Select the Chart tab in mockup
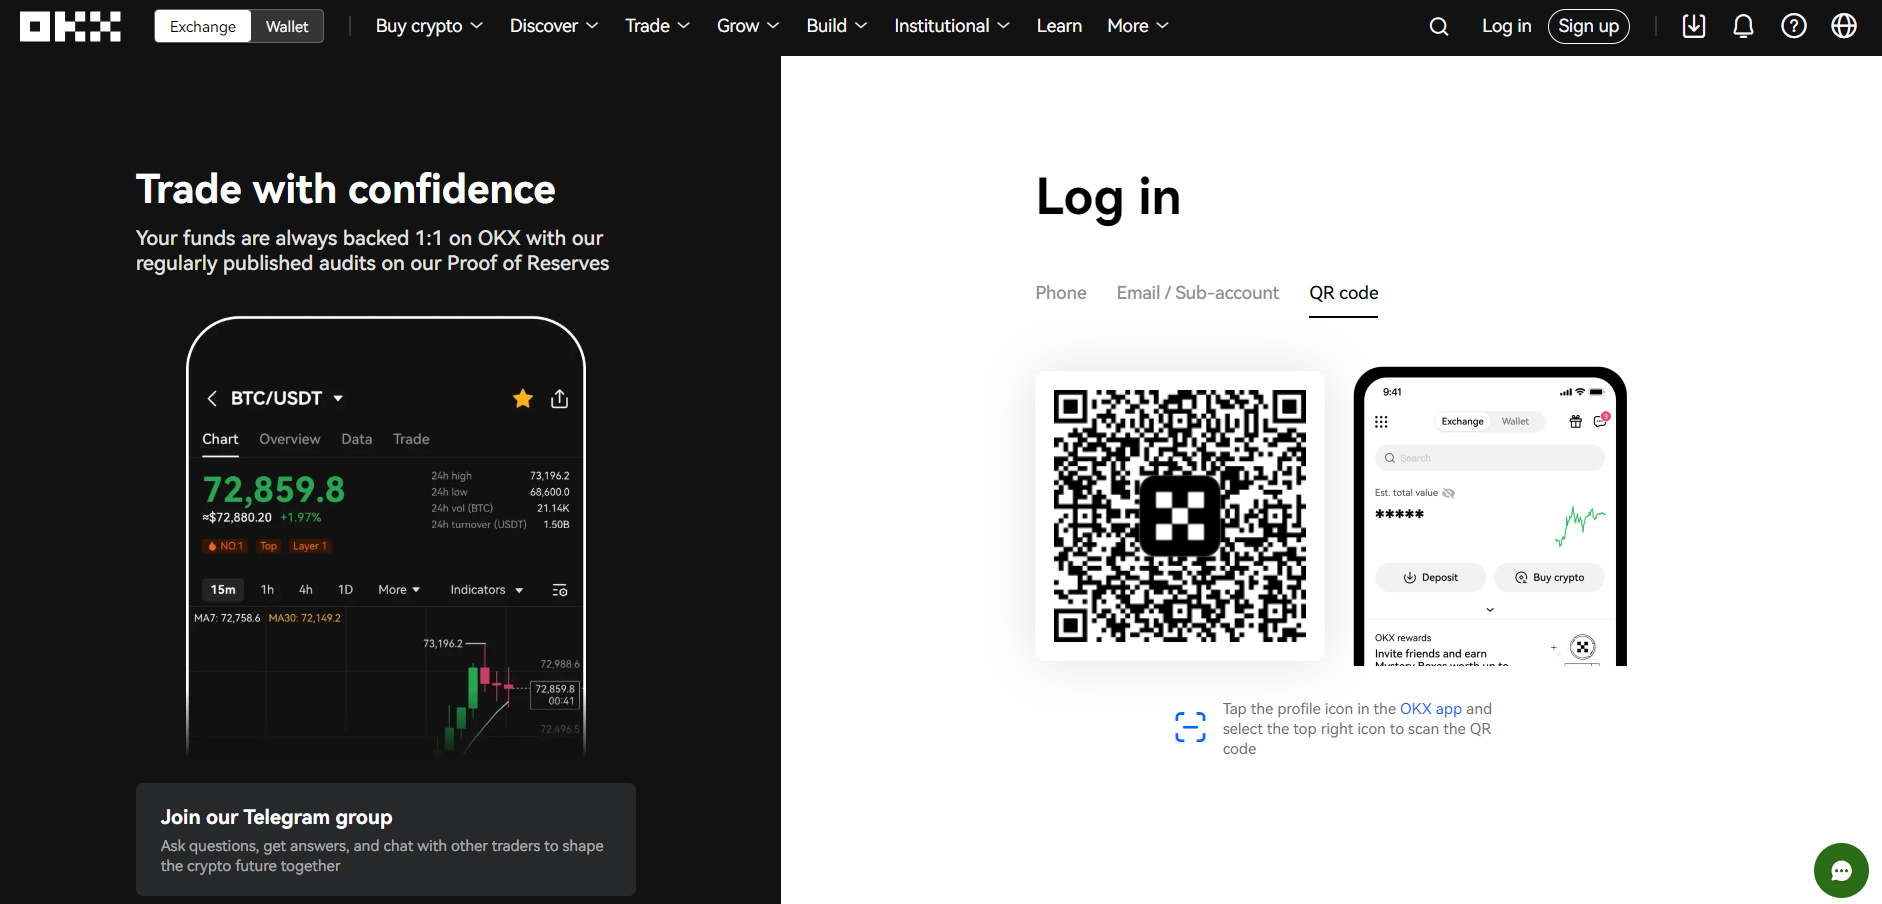Viewport: 1882px width, 904px height. coord(220,439)
